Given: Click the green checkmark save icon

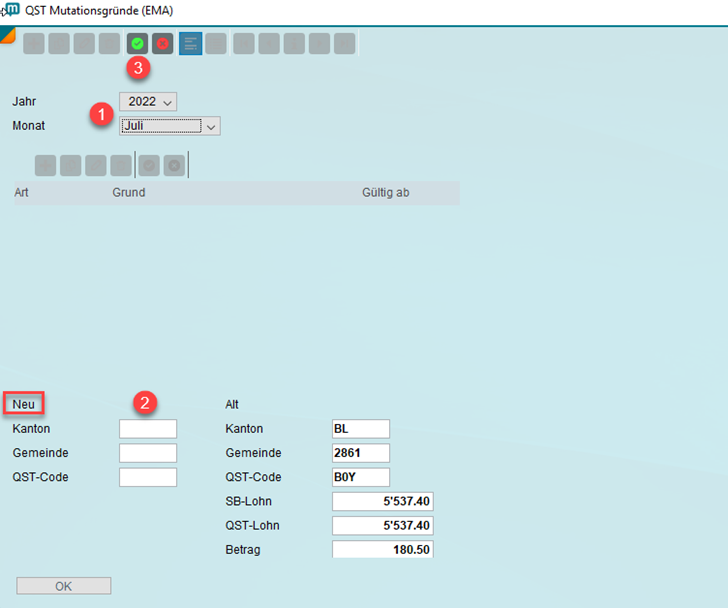Looking at the screenshot, I should [137, 44].
